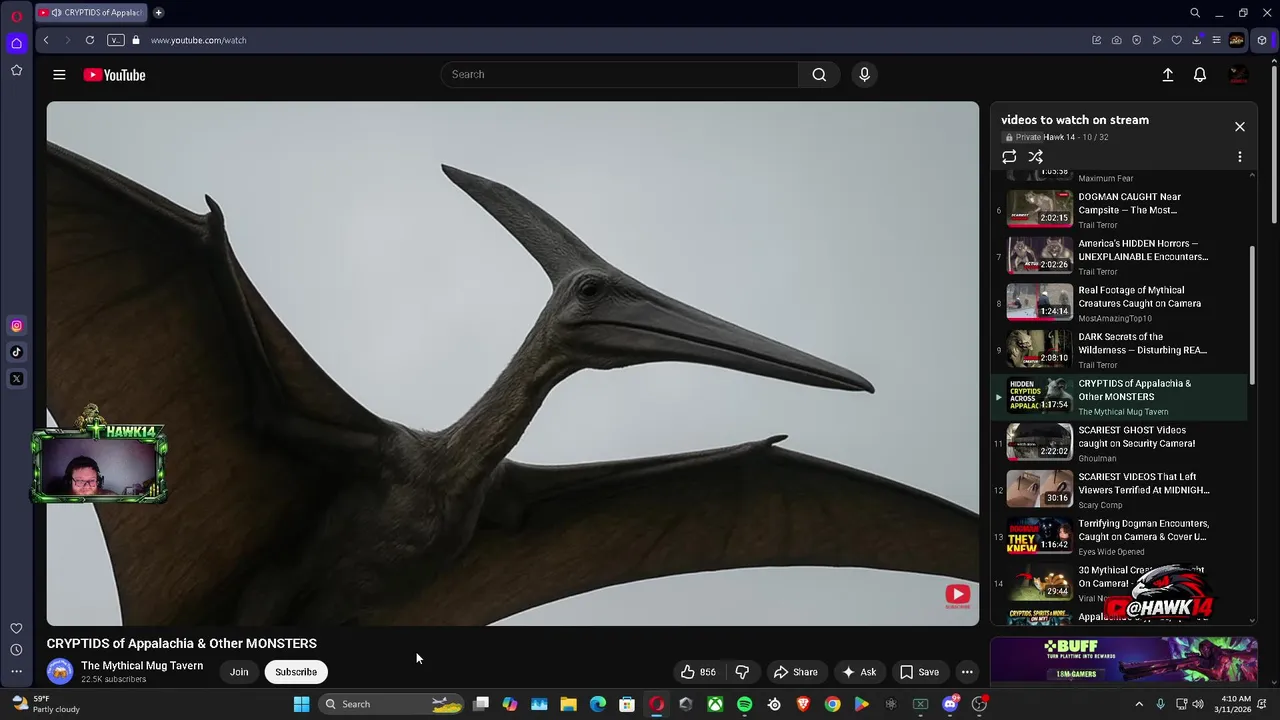Image resolution: width=1280 pixels, height=720 pixels.
Task: Reload the page
Action: tap(90, 40)
